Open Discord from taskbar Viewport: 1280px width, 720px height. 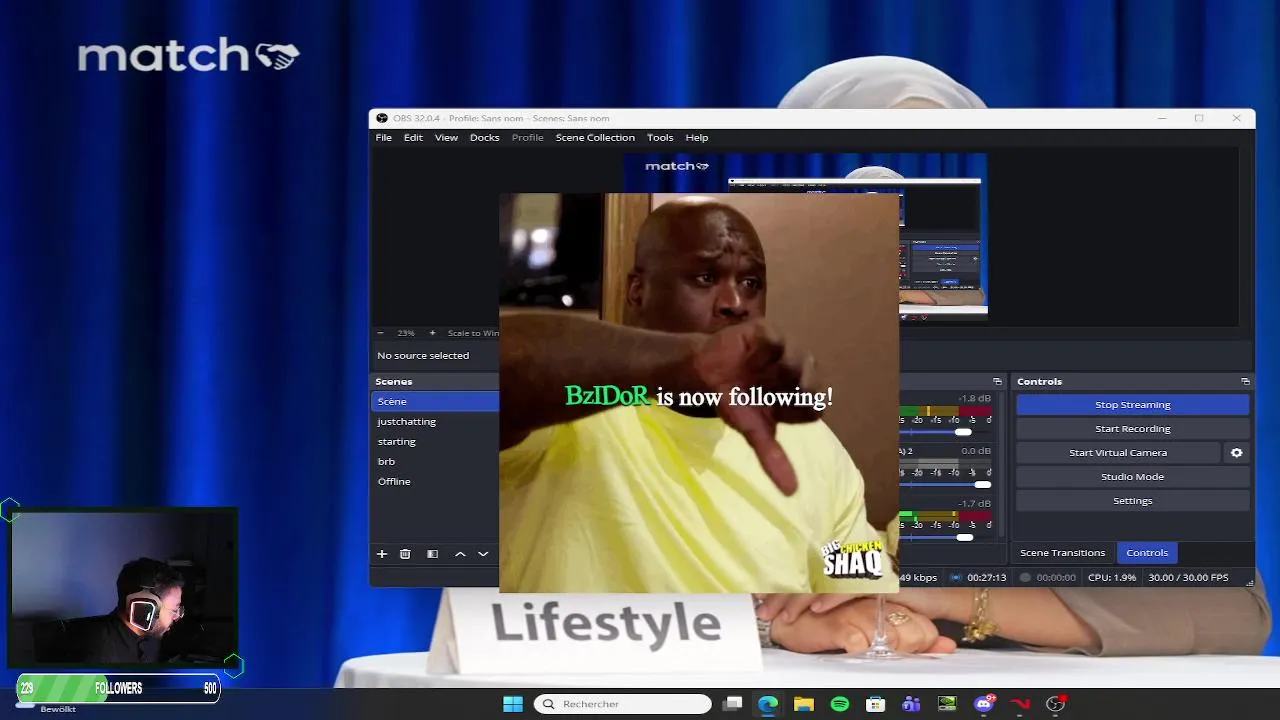coord(984,704)
